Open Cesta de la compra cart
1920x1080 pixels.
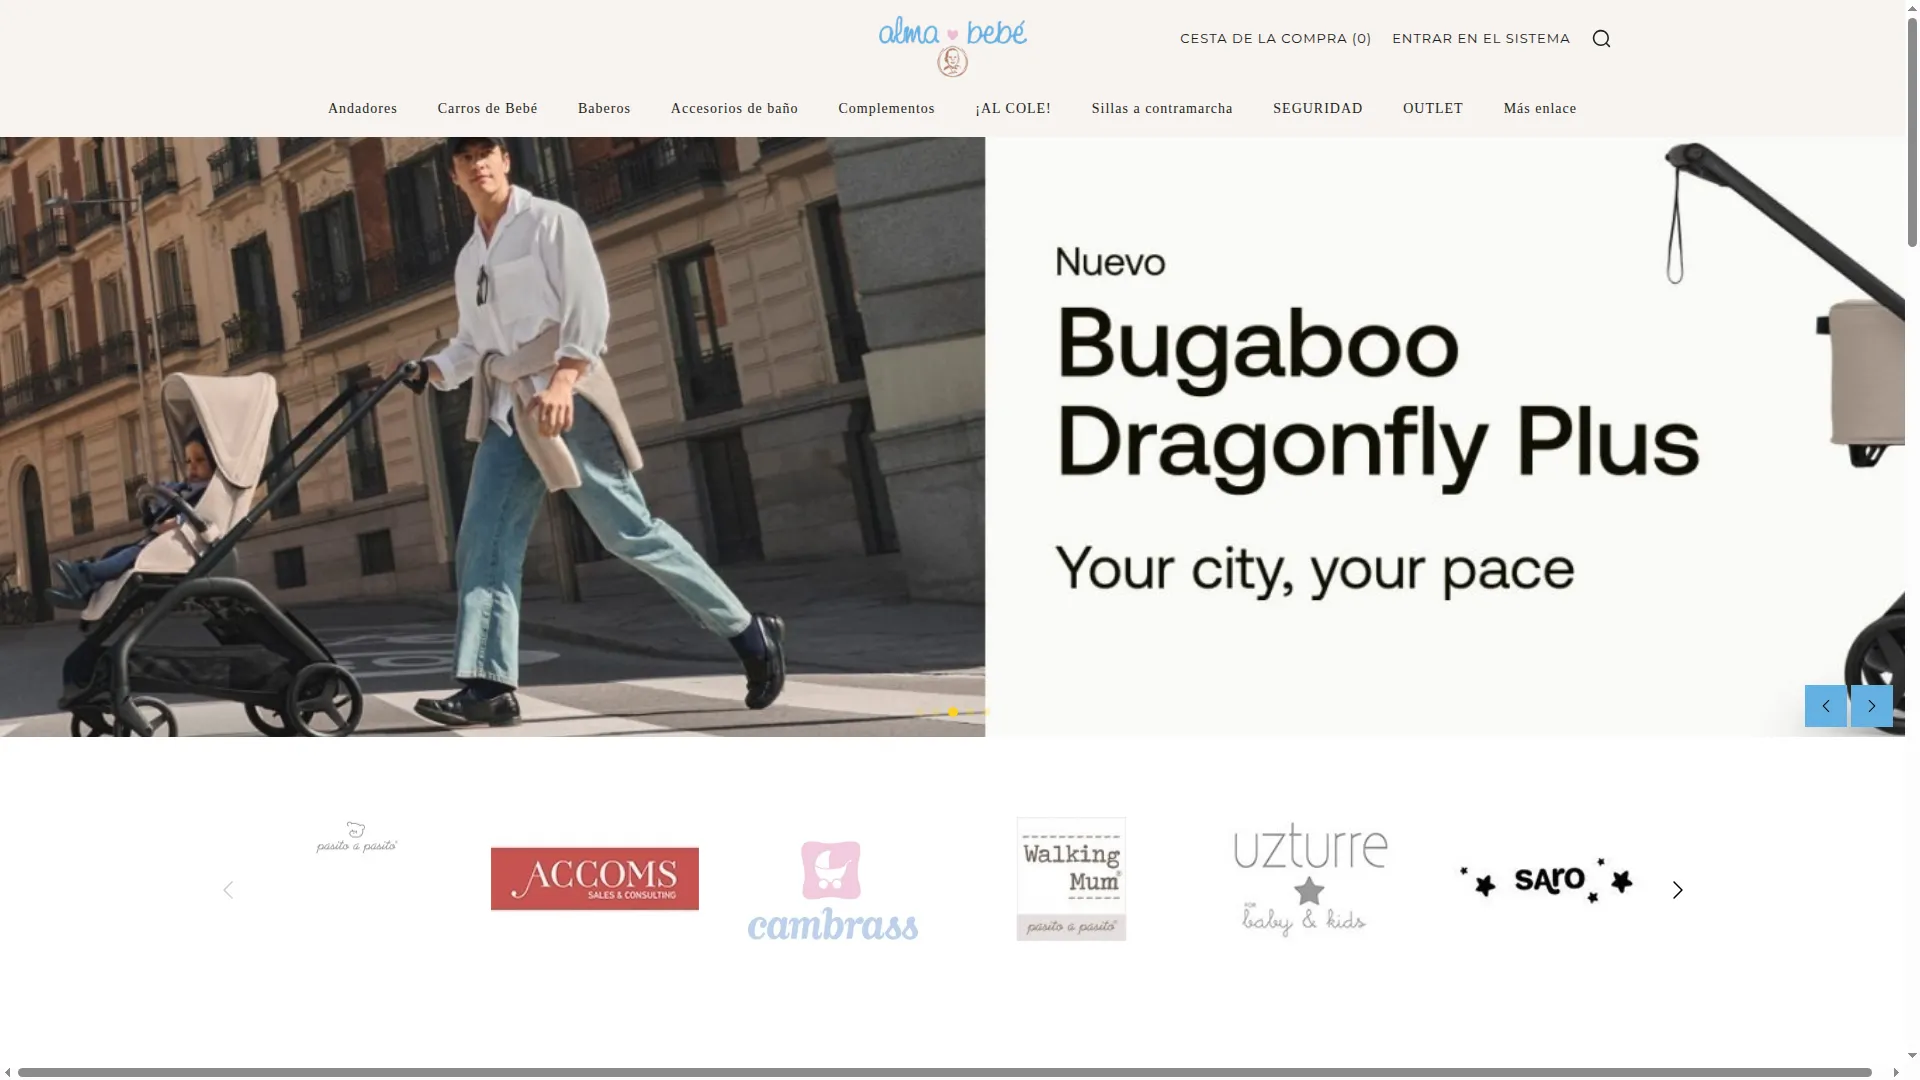(1276, 39)
